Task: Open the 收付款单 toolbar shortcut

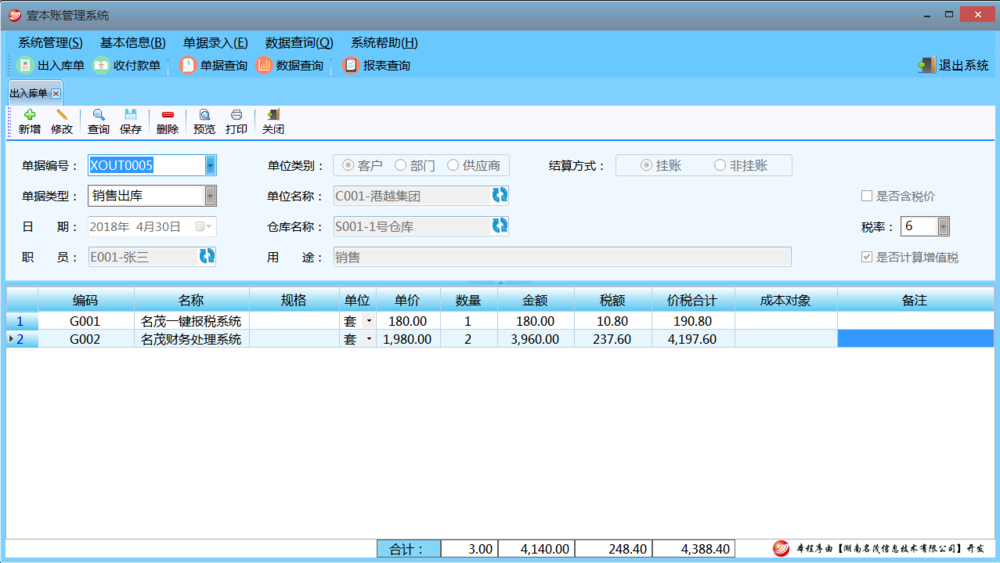Action: point(127,65)
